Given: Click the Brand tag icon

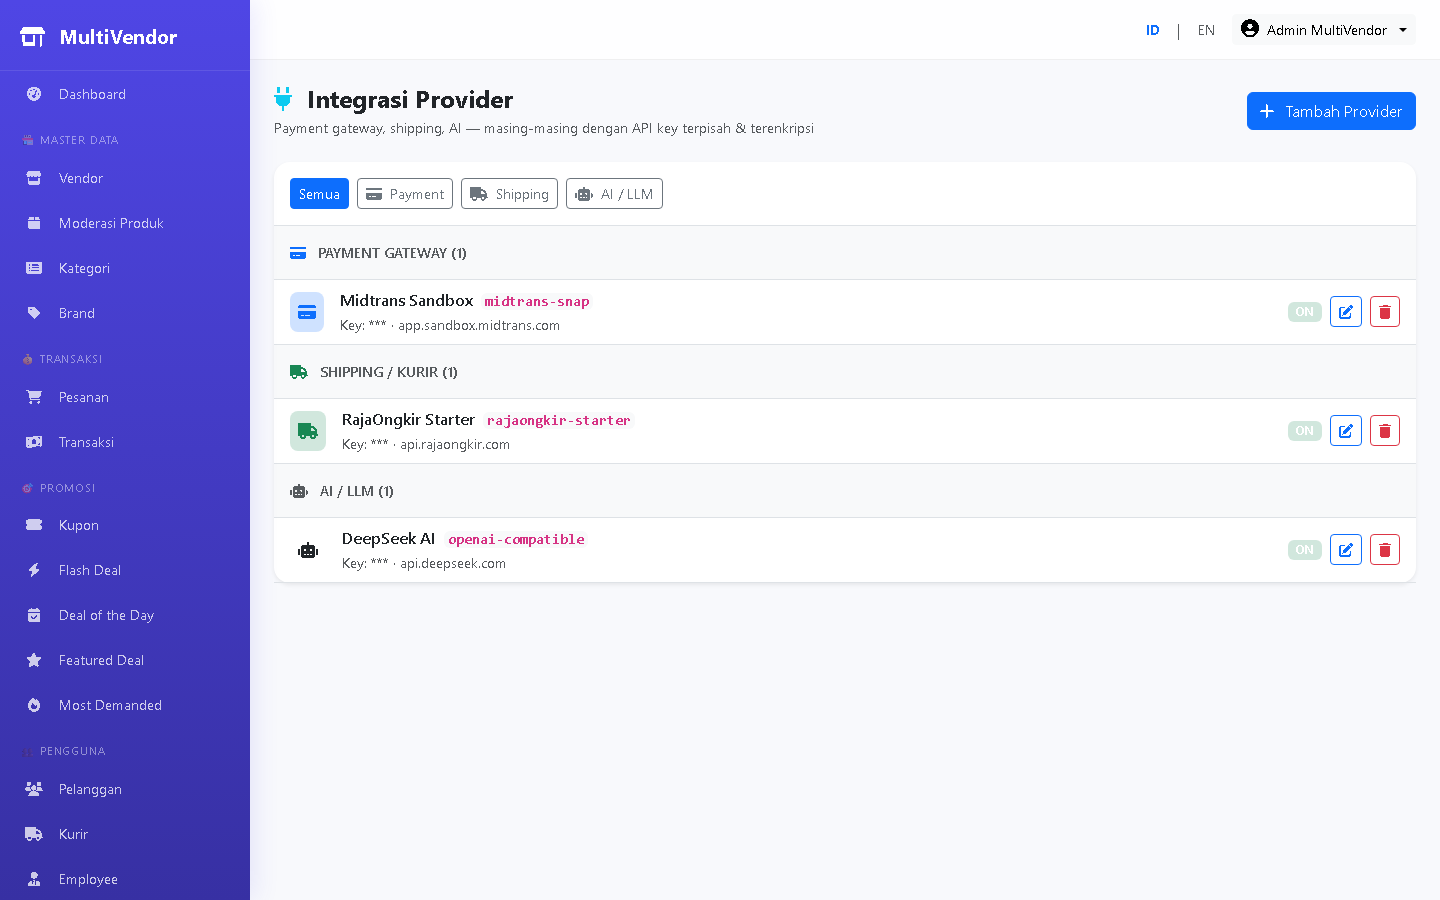Looking at the screenshot, I should pyautogui.click(x=34, y=313).
